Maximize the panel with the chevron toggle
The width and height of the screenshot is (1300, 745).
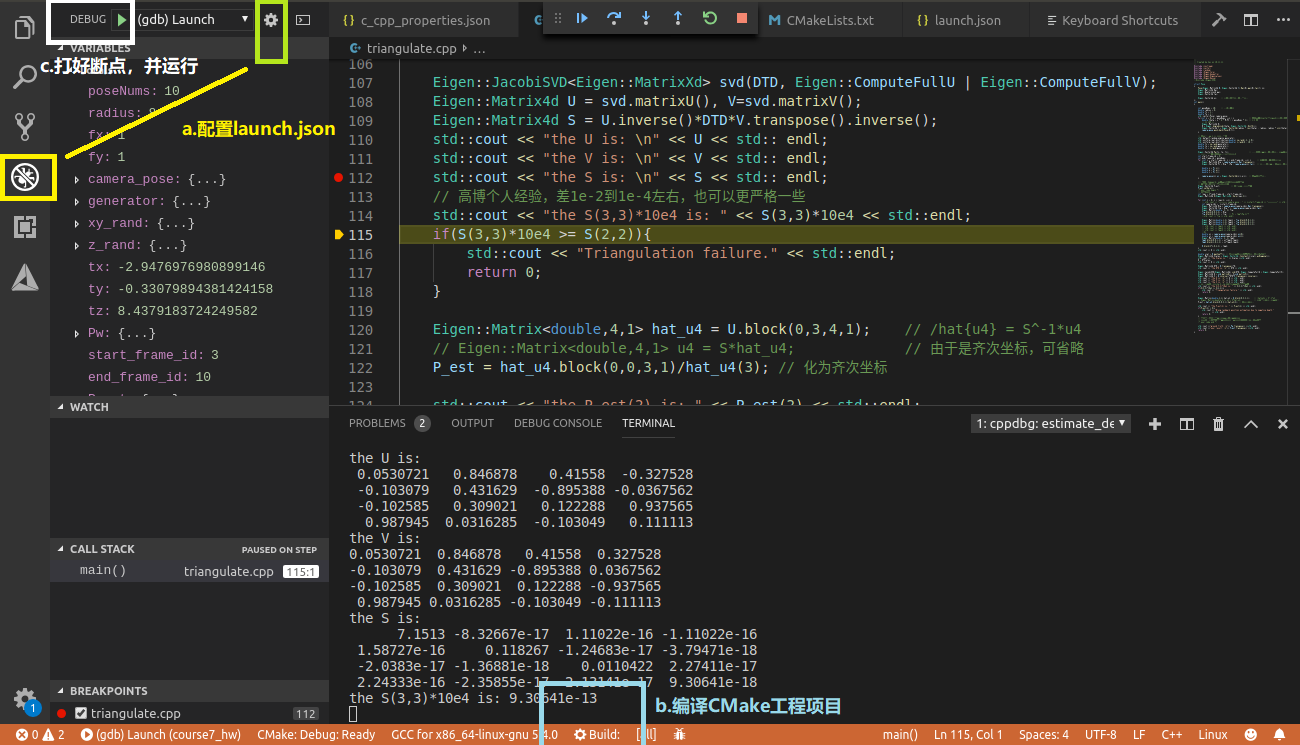1250,424
